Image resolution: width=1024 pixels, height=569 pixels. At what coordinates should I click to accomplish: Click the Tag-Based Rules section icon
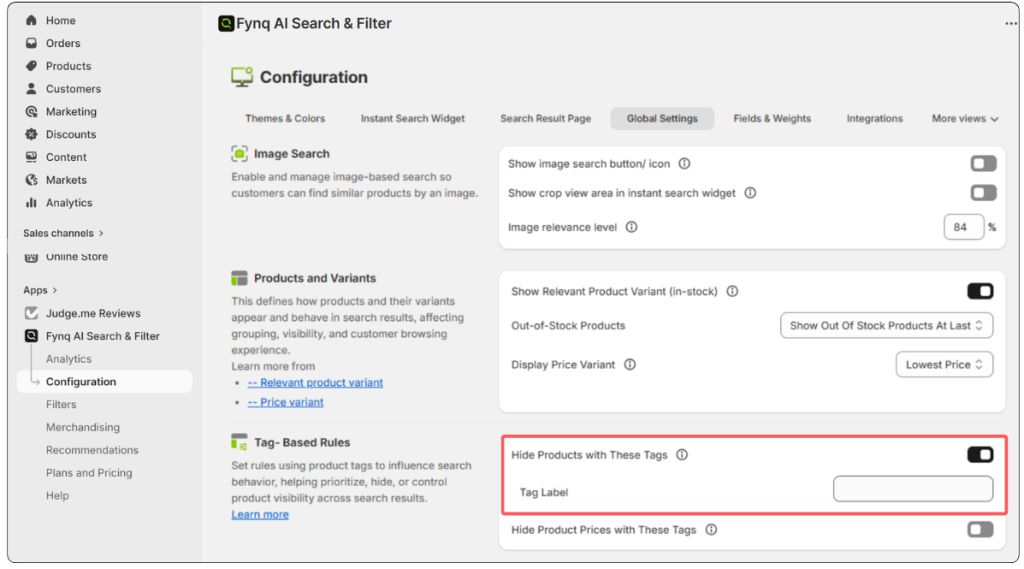(239, 442)
